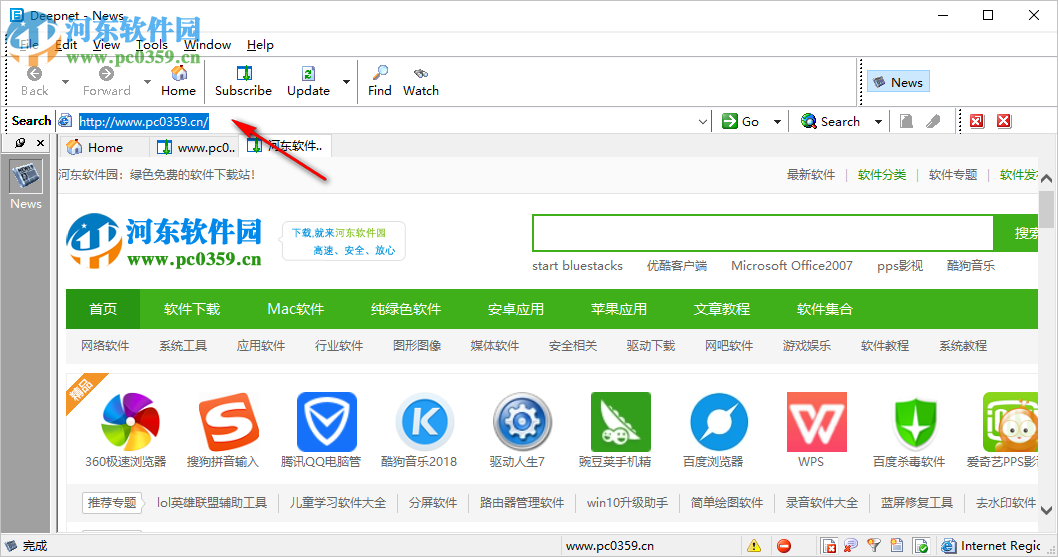Click the Forward navigation button
1058x557 pixels.
(x=107, y=81)
